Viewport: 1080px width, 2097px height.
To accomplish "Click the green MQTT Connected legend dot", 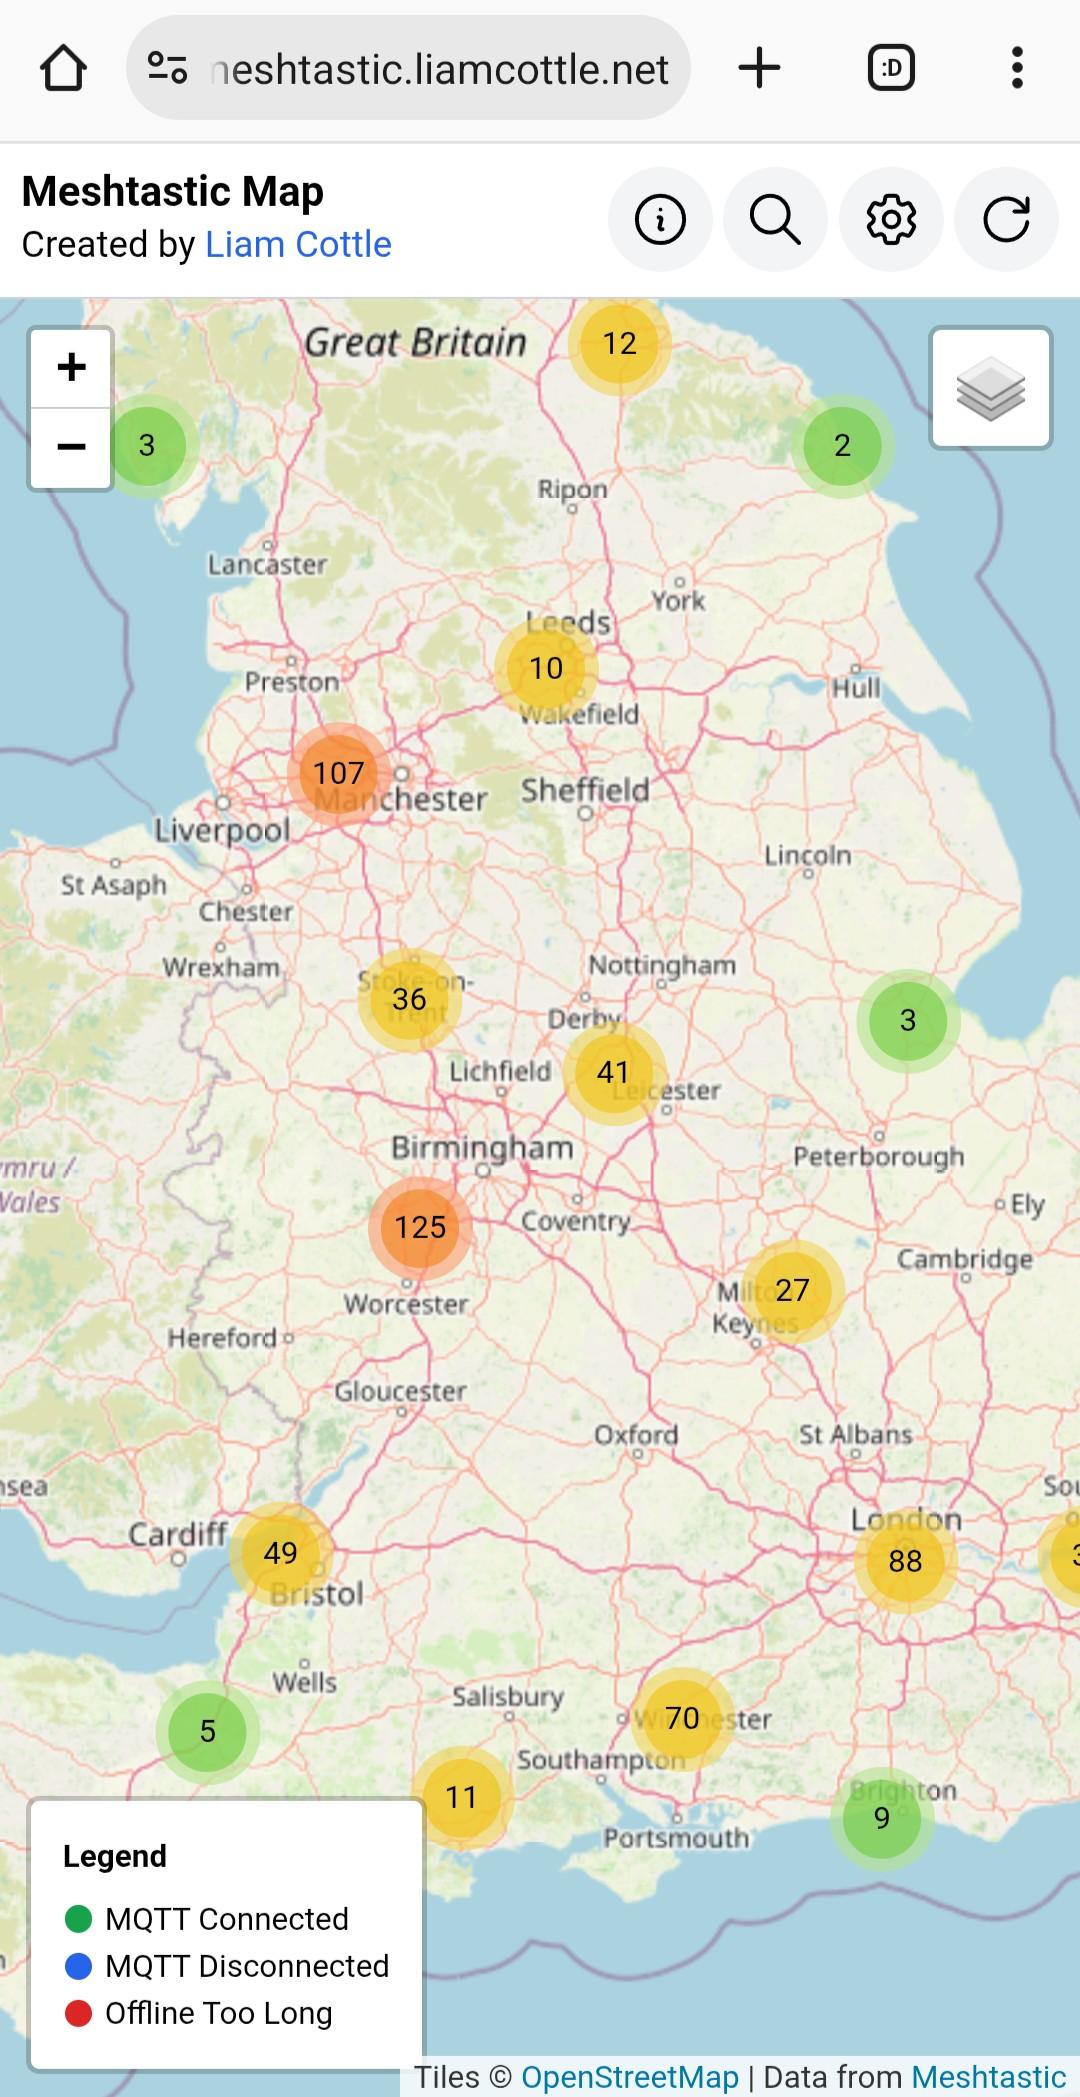I will point(78,1919).
